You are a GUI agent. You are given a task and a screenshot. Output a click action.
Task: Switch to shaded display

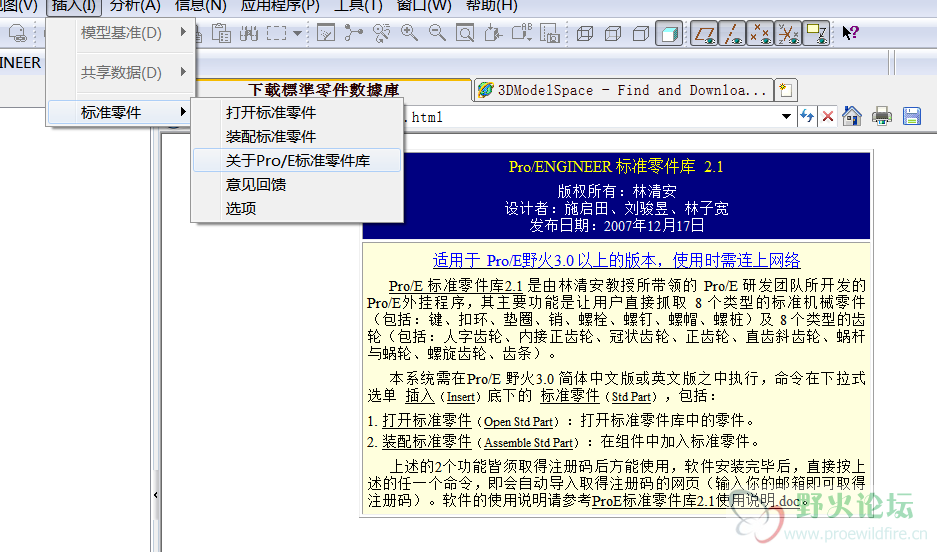point(669,33)
